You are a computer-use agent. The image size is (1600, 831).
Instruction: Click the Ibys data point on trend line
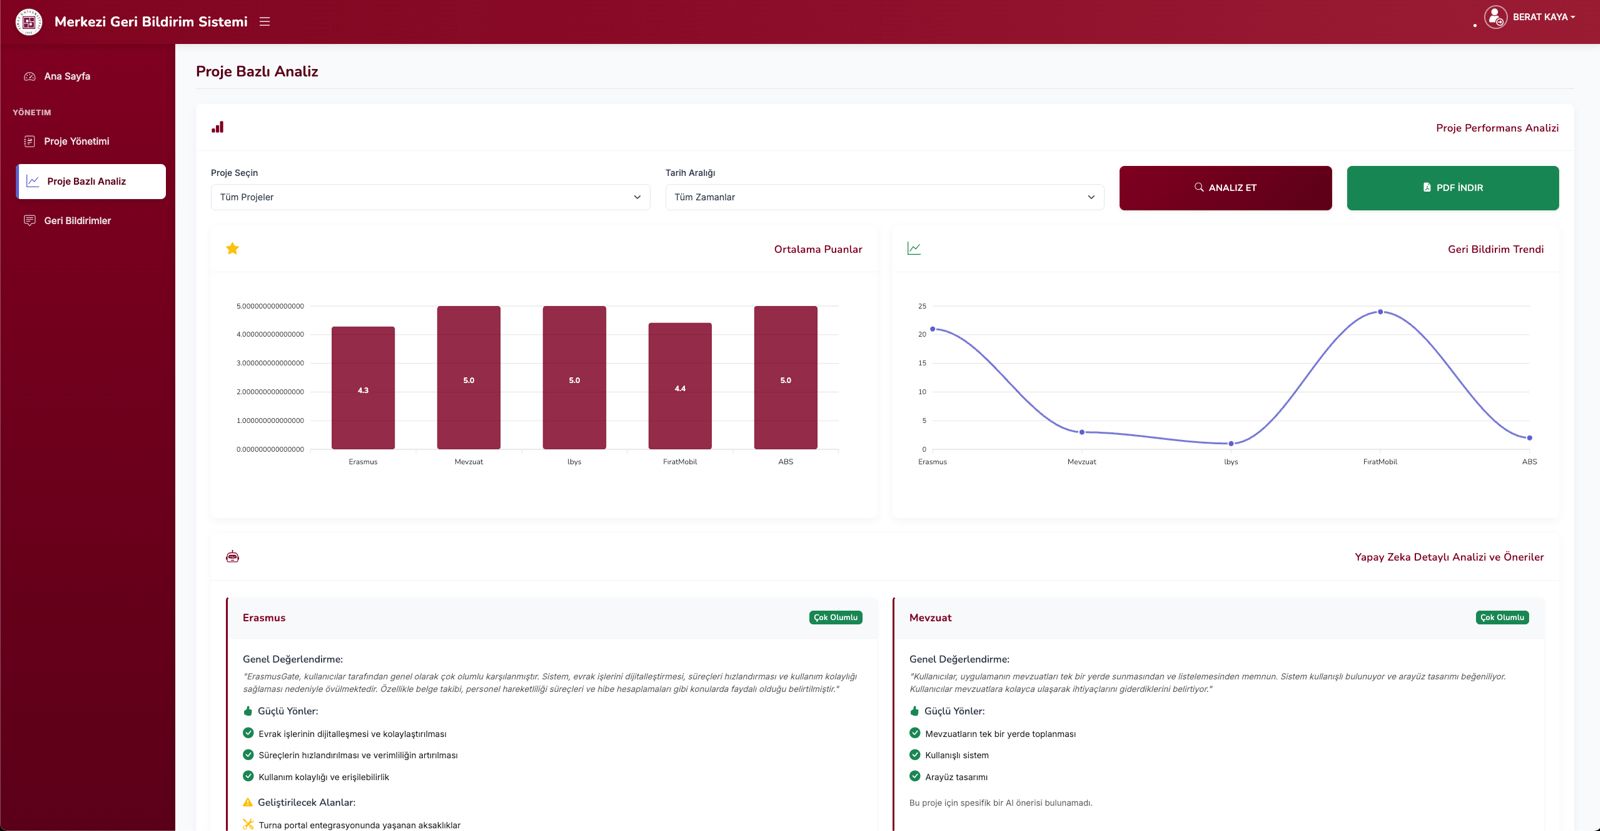[x=1231, y=443]
